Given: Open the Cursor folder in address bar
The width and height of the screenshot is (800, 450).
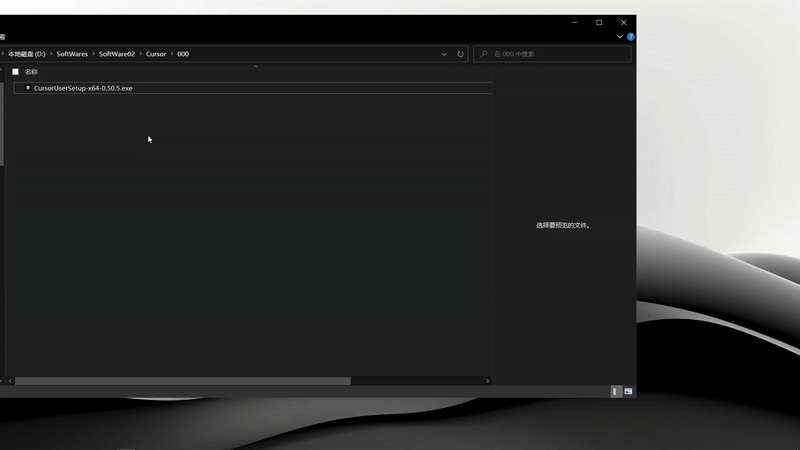Looking at the screenshot, I should (x=156, y=54).
